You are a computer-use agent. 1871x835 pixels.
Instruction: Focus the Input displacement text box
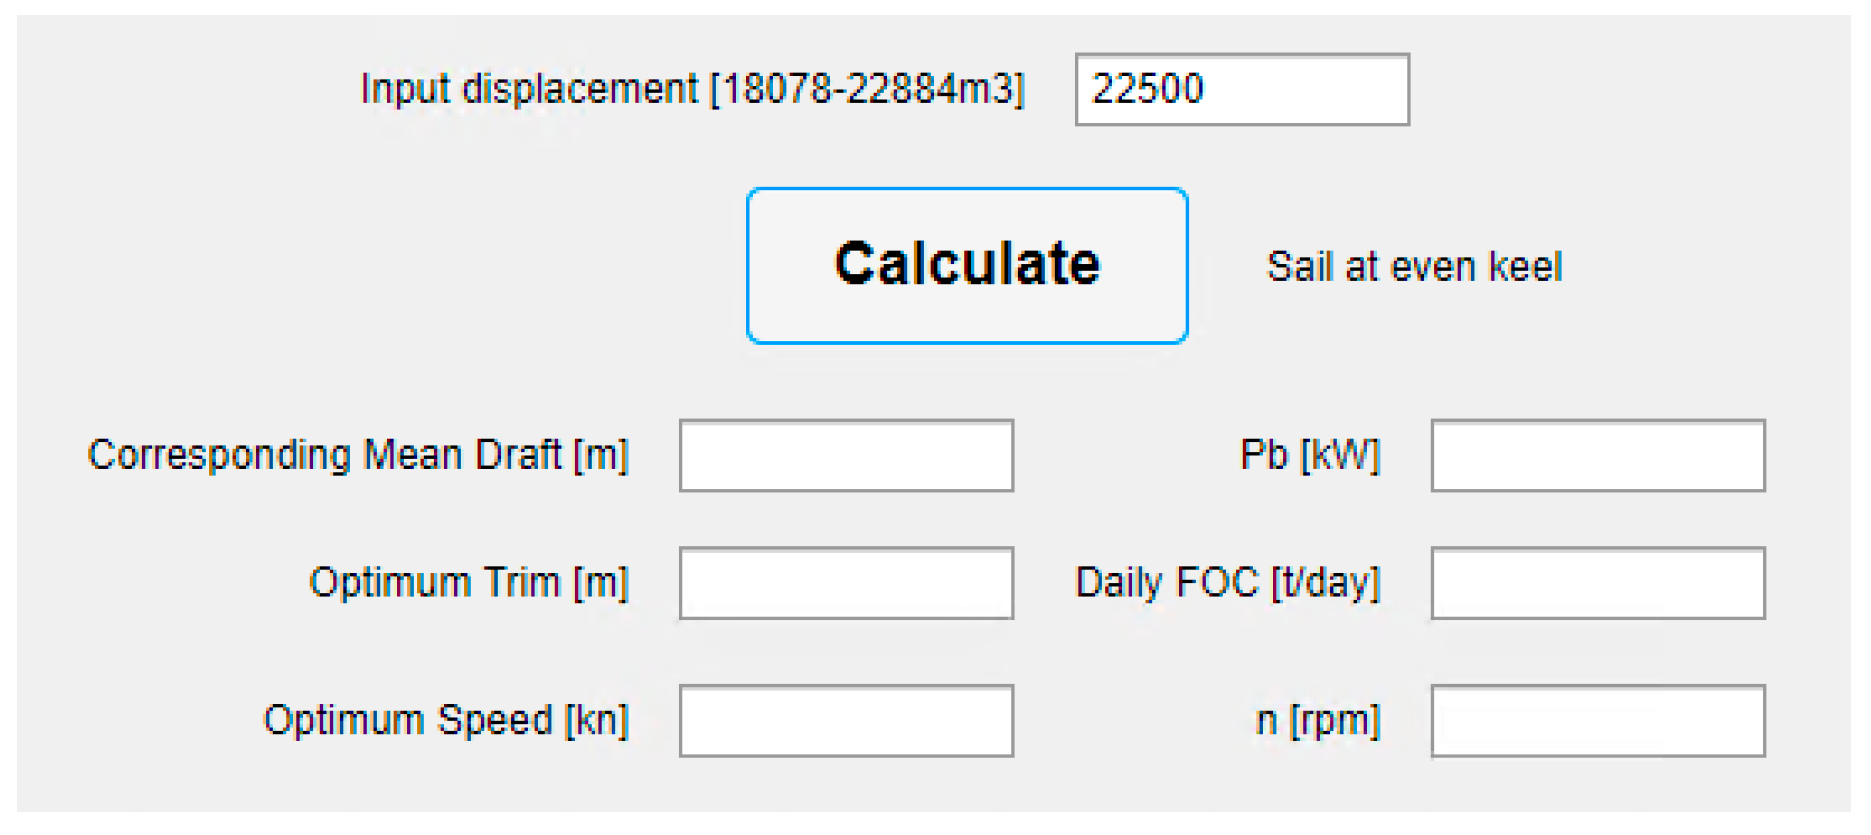(x=1242, y=90)
